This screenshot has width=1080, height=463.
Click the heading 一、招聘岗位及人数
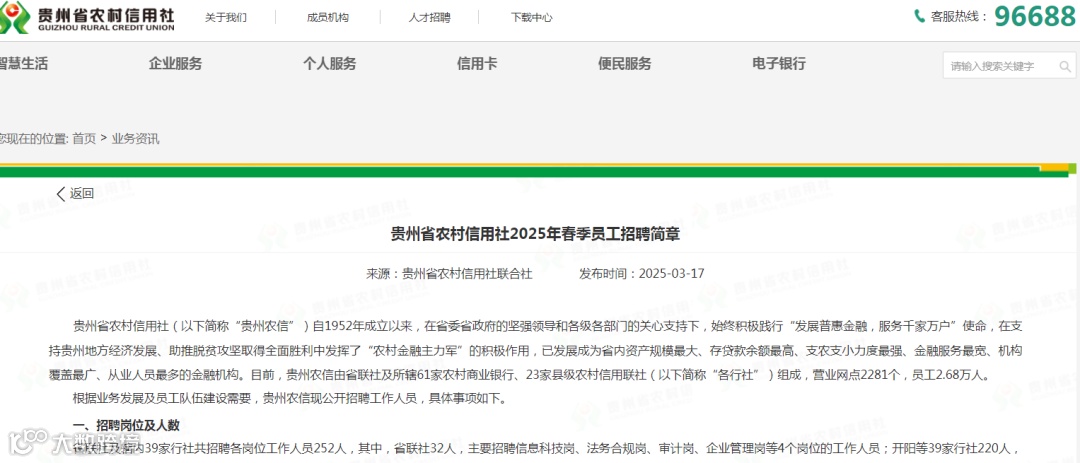pyautogui.click(x=127, y=425)
